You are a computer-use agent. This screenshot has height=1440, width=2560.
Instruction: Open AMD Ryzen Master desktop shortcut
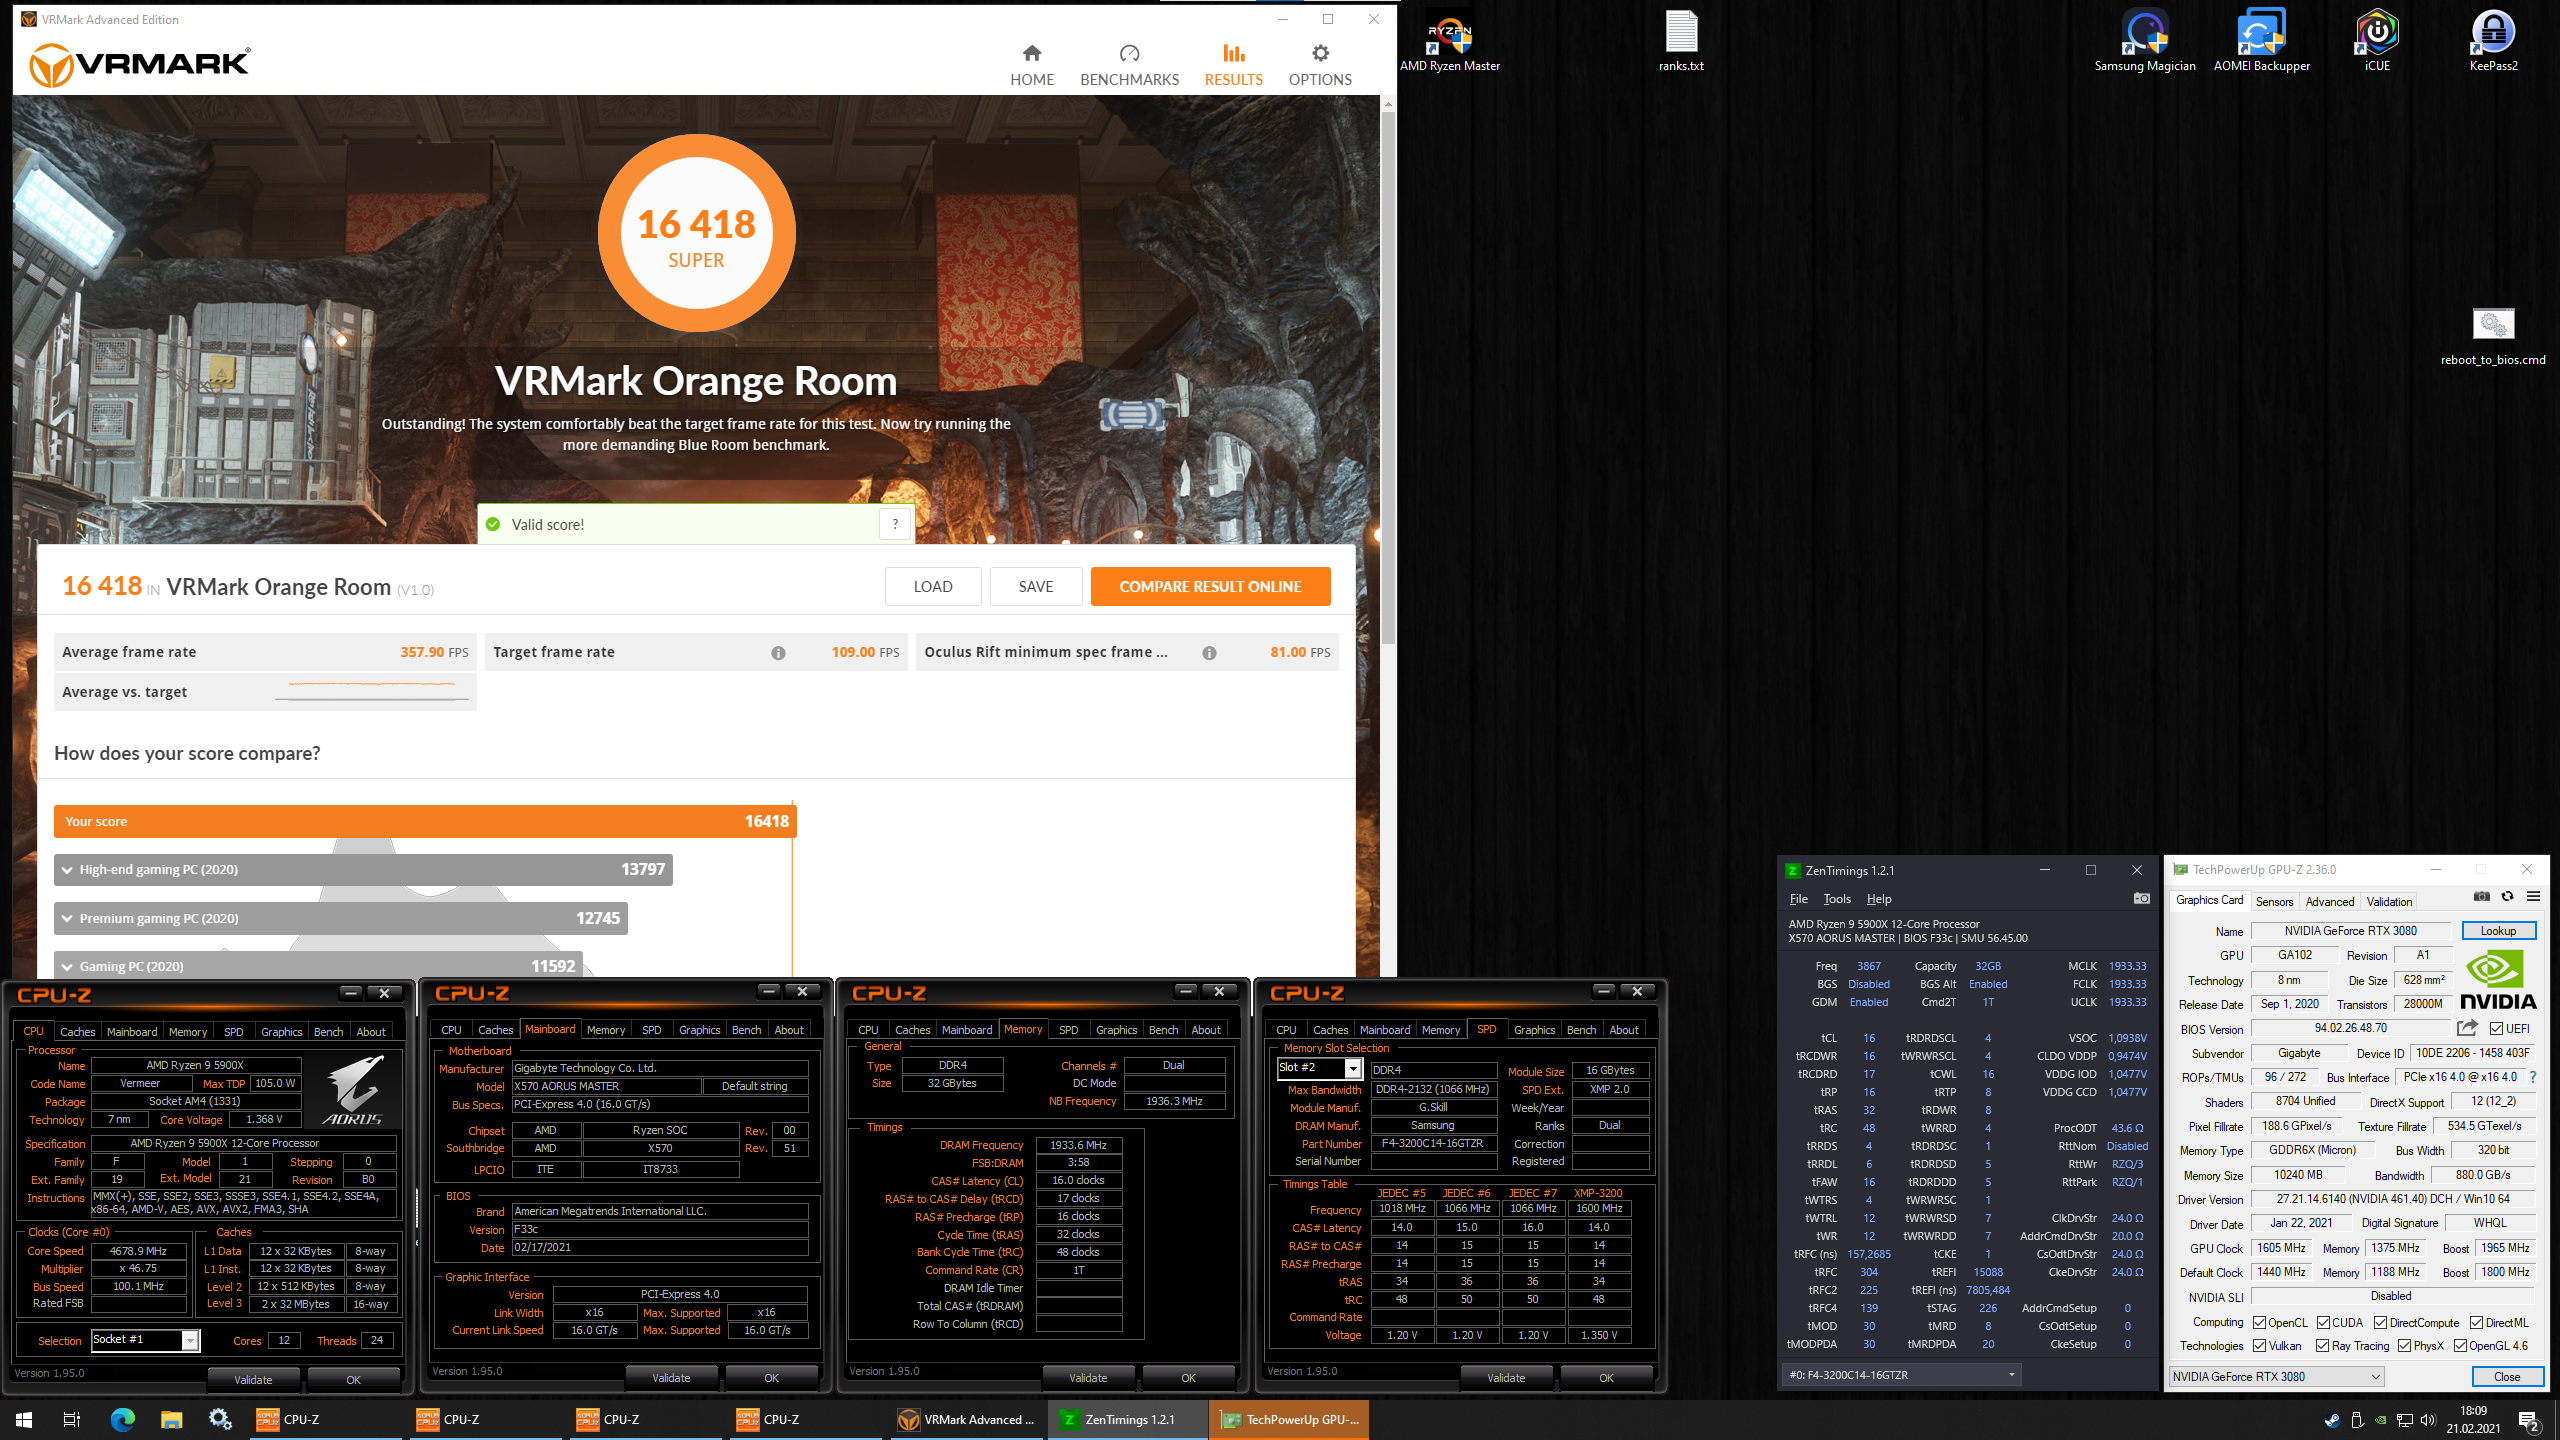pos(1449,42)
